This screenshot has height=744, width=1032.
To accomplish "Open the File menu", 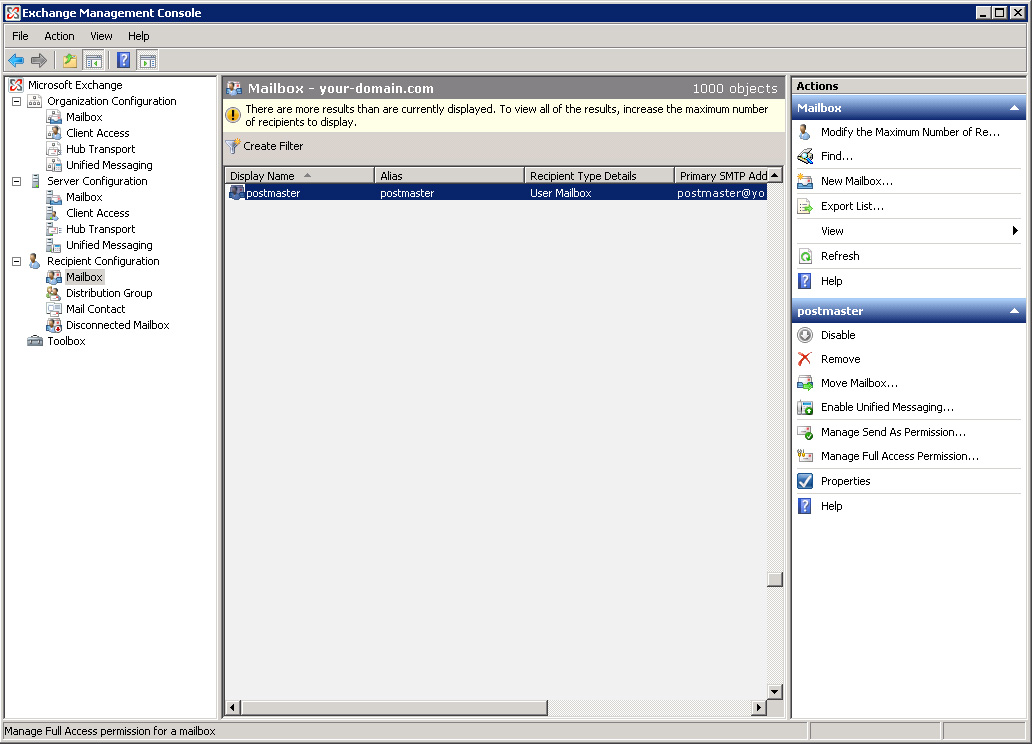I will 20,36.
